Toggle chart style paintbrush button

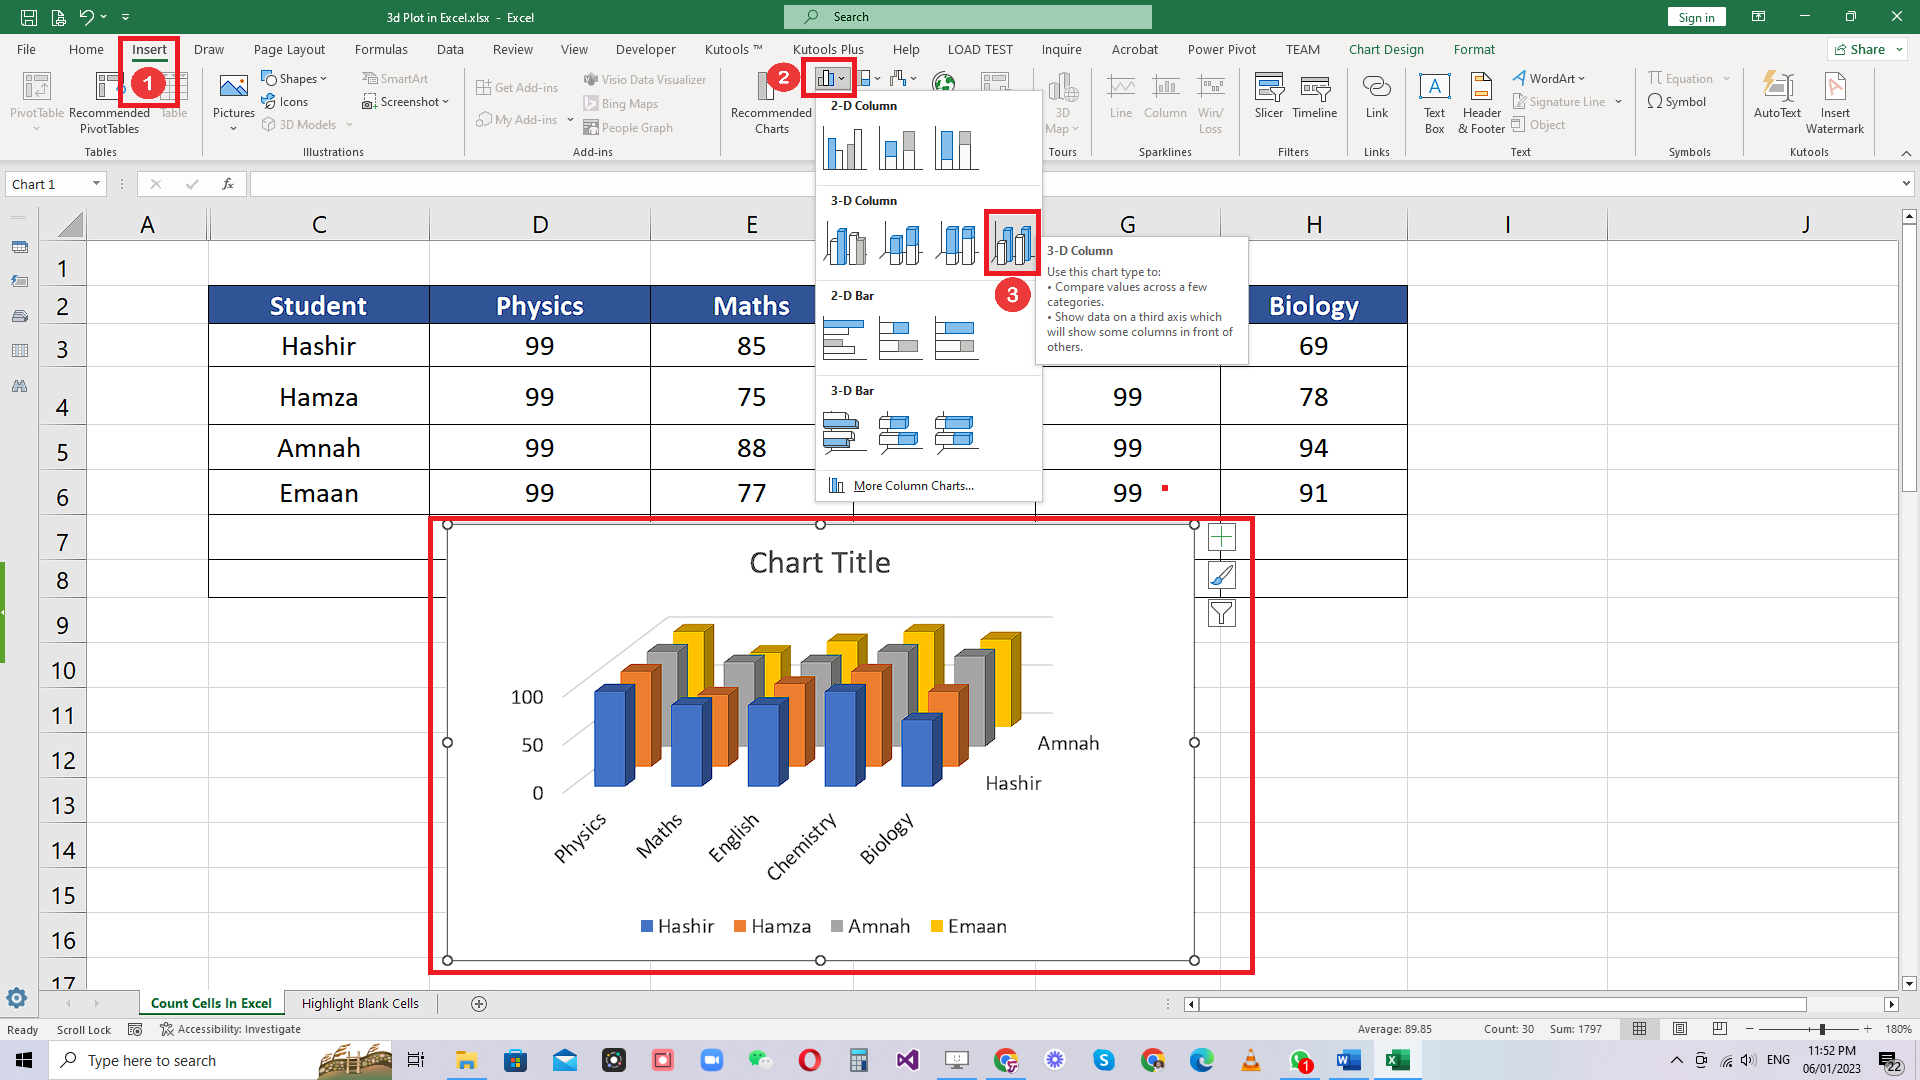(x=1222, y=574)
